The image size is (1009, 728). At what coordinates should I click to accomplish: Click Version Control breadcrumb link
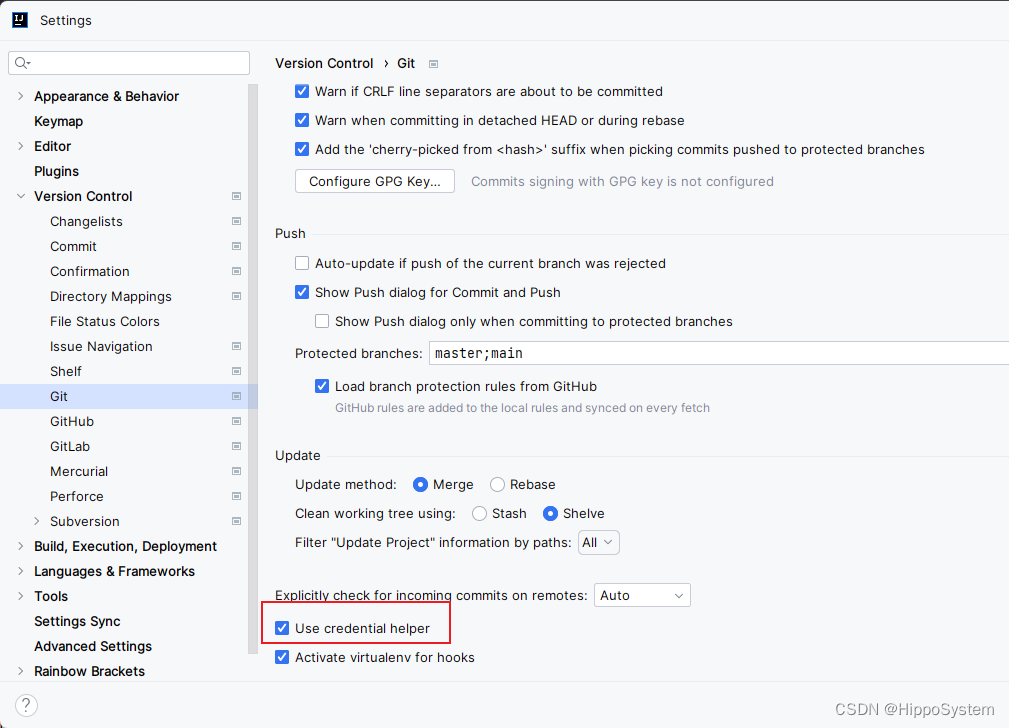324,63
